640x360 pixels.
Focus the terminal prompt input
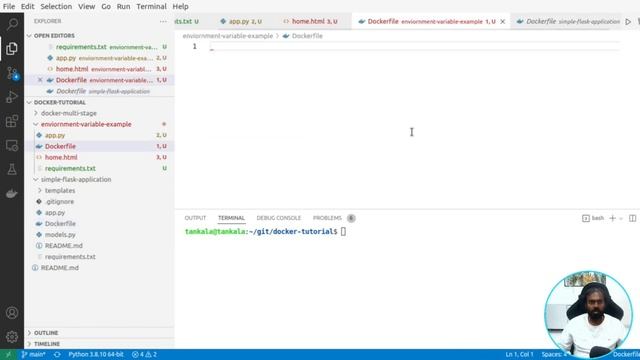343,232
